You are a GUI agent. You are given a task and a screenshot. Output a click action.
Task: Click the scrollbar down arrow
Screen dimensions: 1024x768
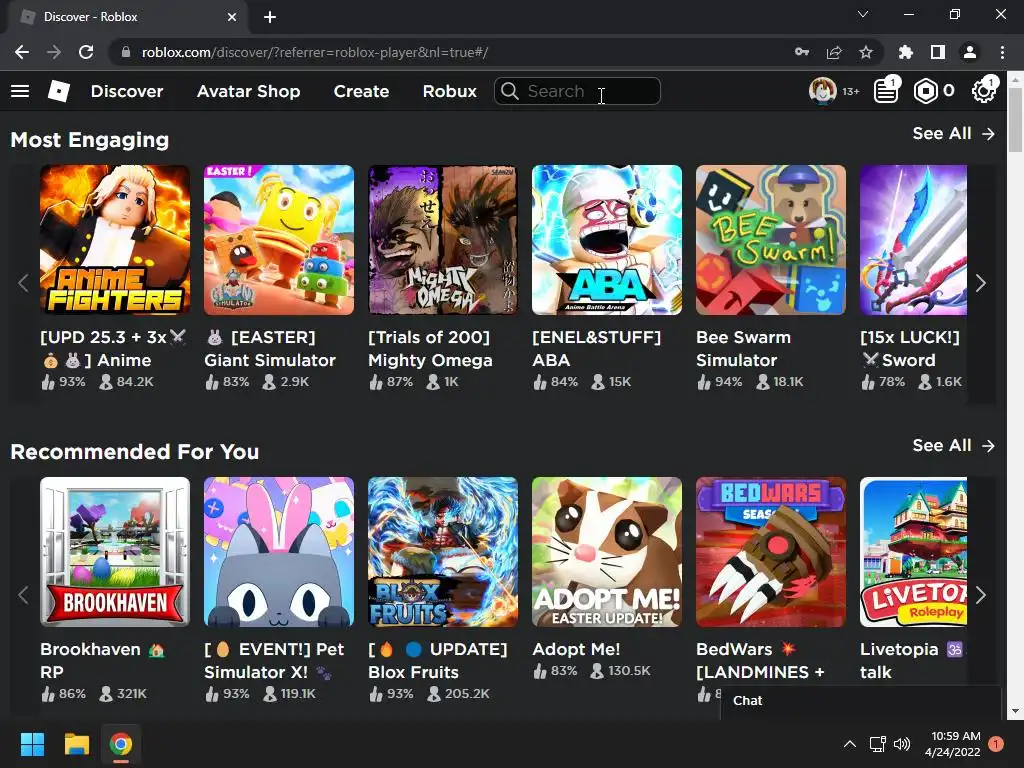[x=1016, y=711]
